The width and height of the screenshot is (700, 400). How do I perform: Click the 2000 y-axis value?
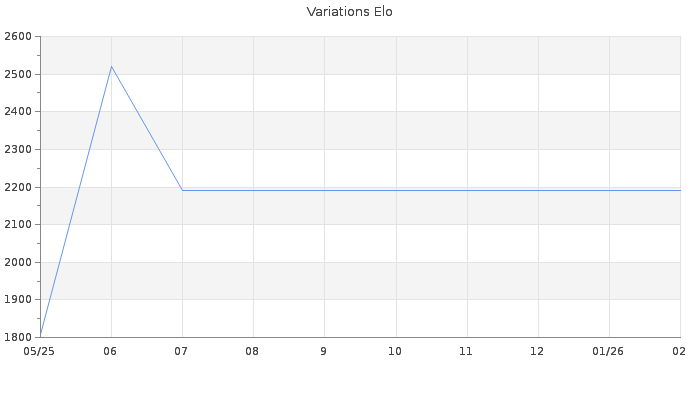[18, 262]
